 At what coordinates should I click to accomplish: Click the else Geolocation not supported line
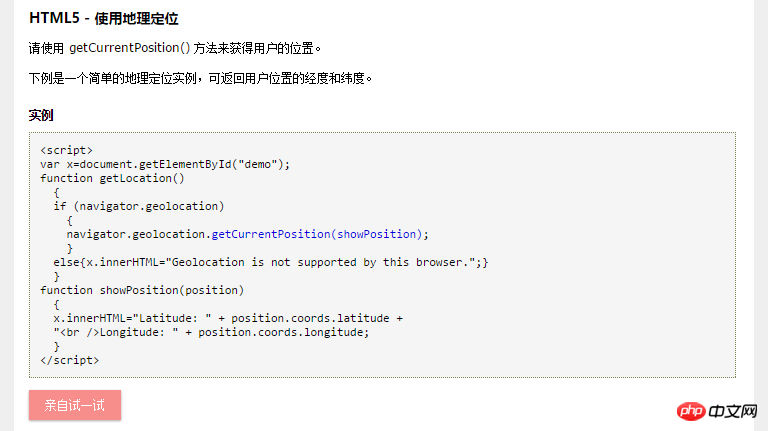click(x=271, y=262)
